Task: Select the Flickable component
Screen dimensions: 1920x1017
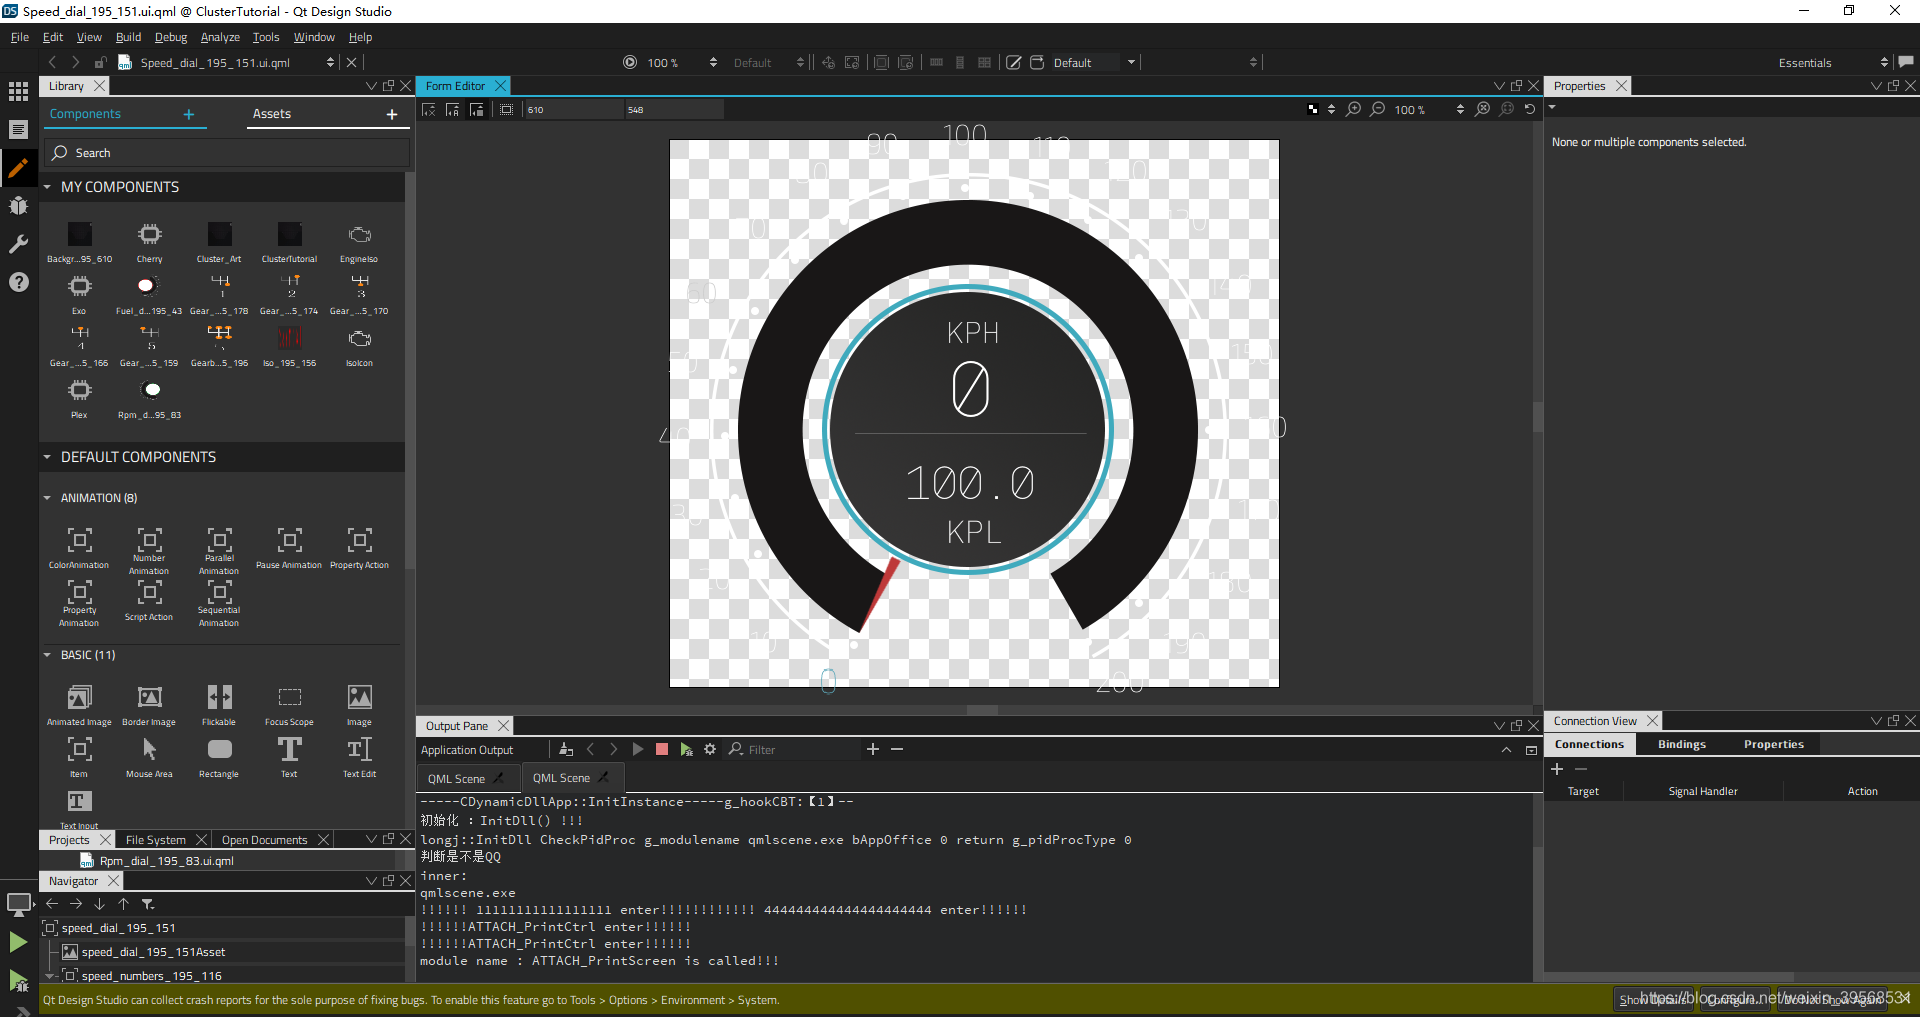Action: 219,705
